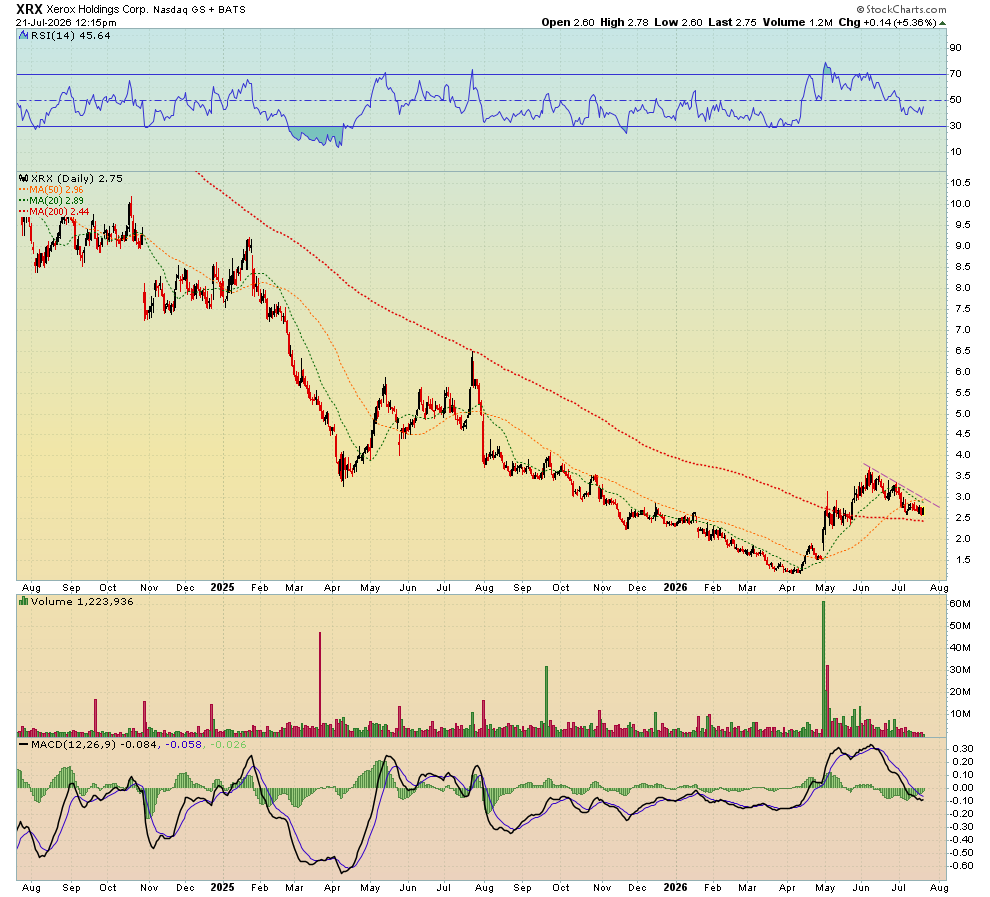
Task: Select the XRX ticker symbol in header
Action: (x=28, y=9)
